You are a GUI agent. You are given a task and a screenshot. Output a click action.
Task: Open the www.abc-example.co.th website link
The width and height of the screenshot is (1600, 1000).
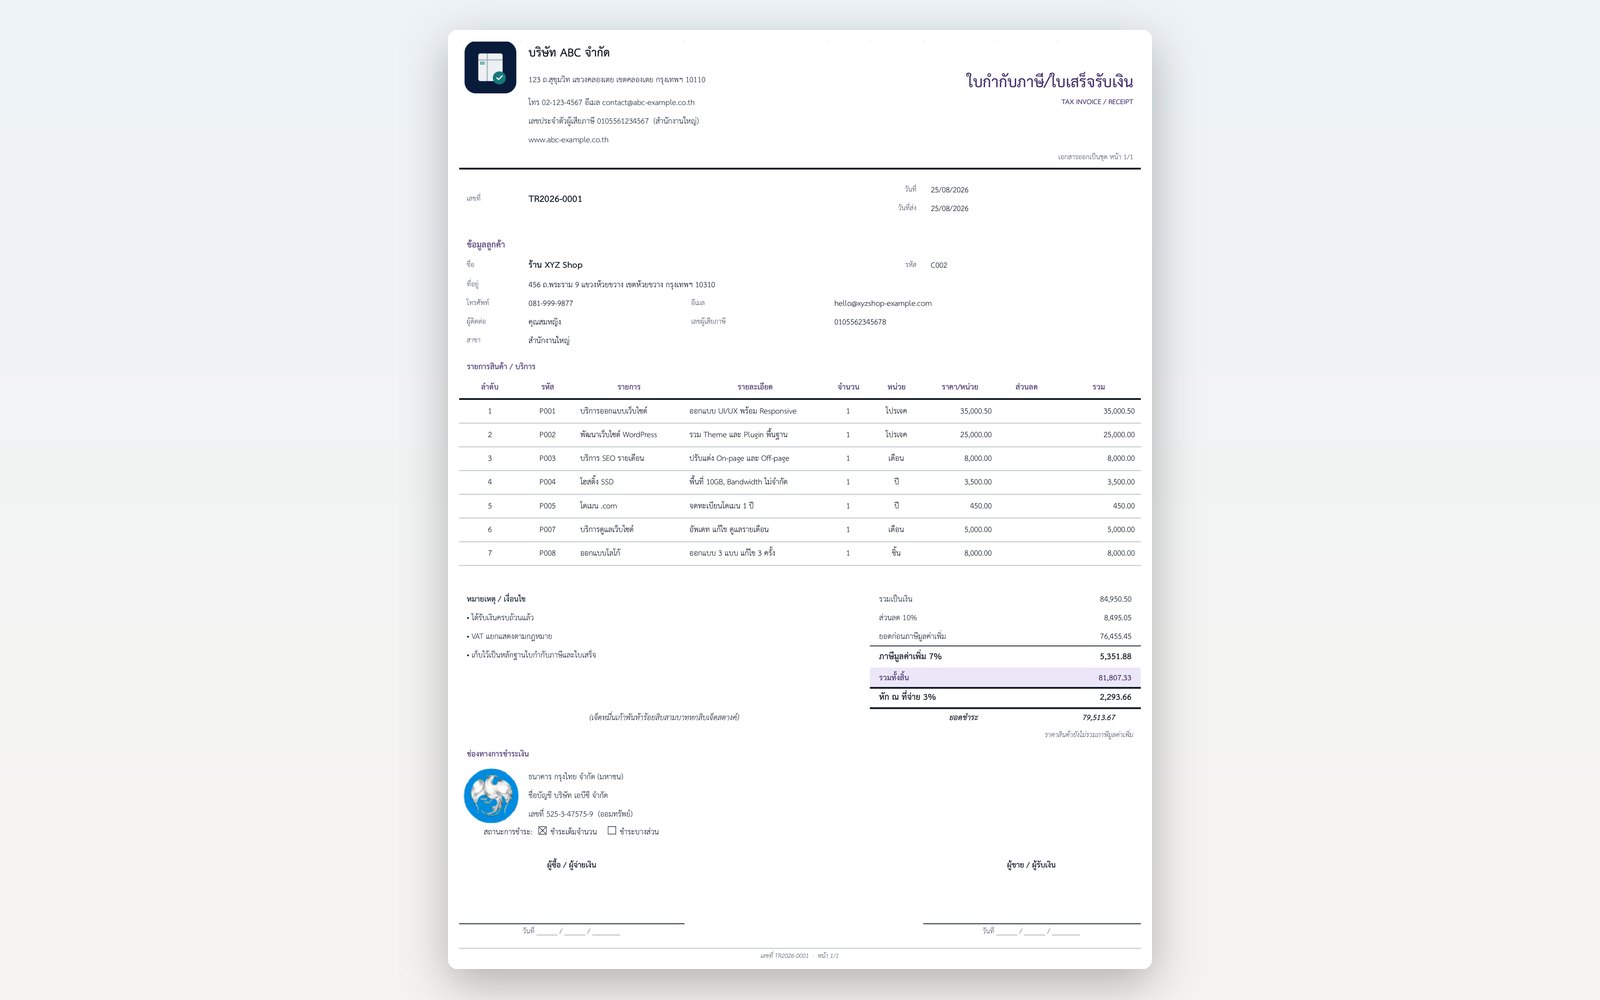[568, 140]
